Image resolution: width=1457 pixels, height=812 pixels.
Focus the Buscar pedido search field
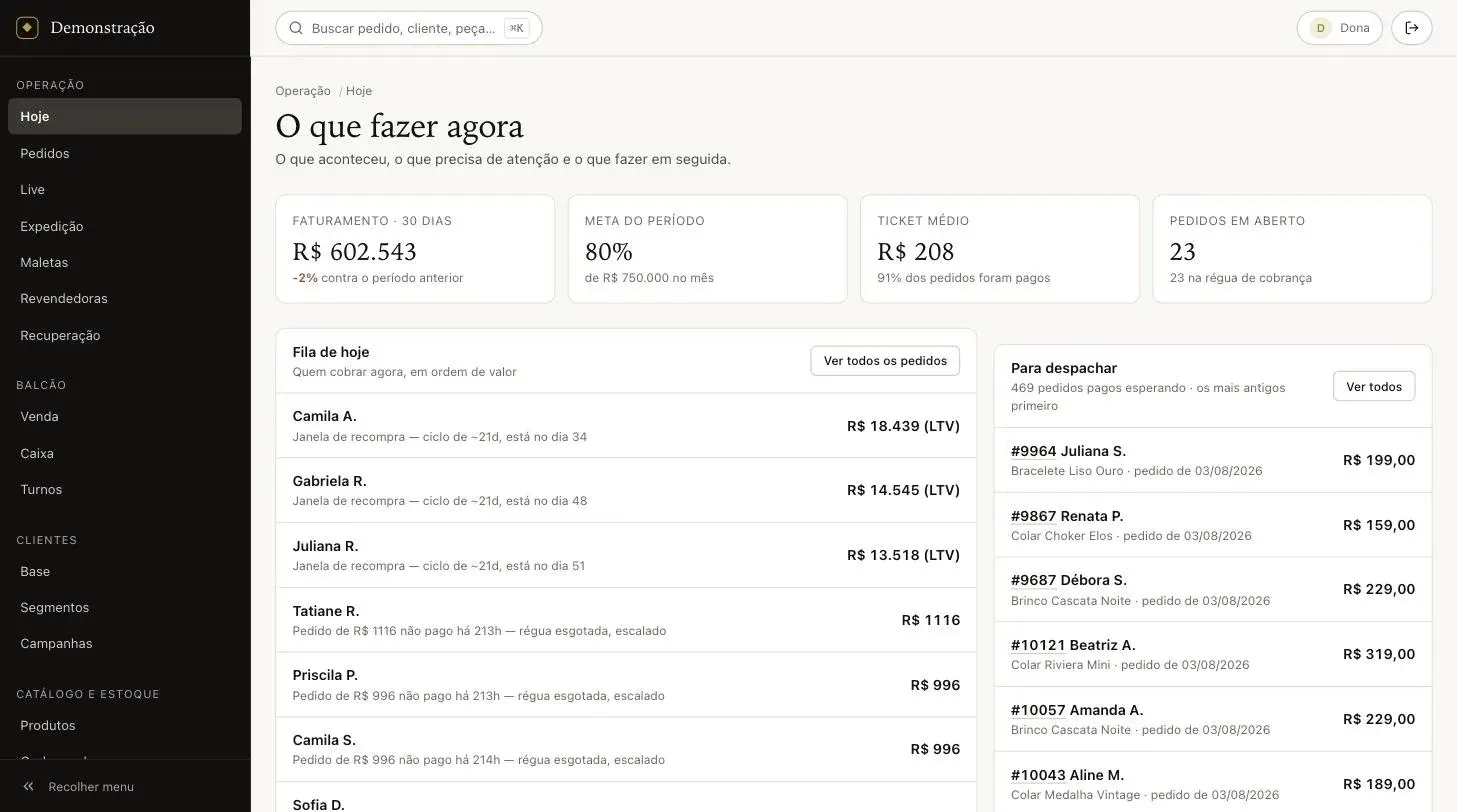pos(409,28)
